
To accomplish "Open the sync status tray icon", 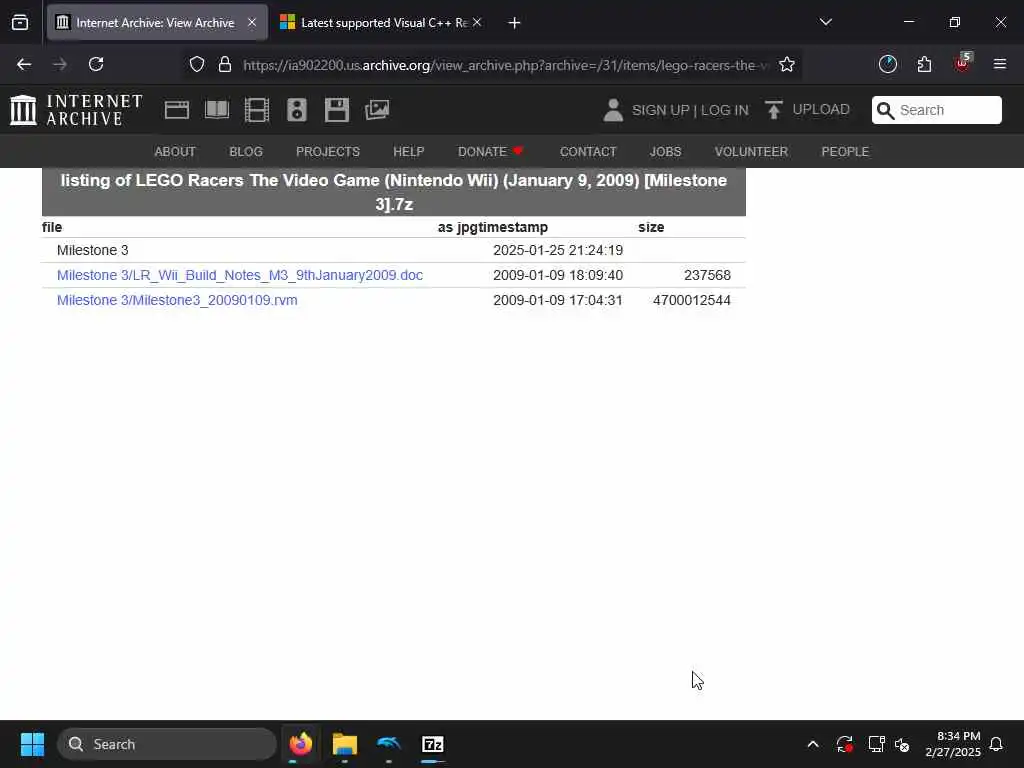I will [844, 744].
